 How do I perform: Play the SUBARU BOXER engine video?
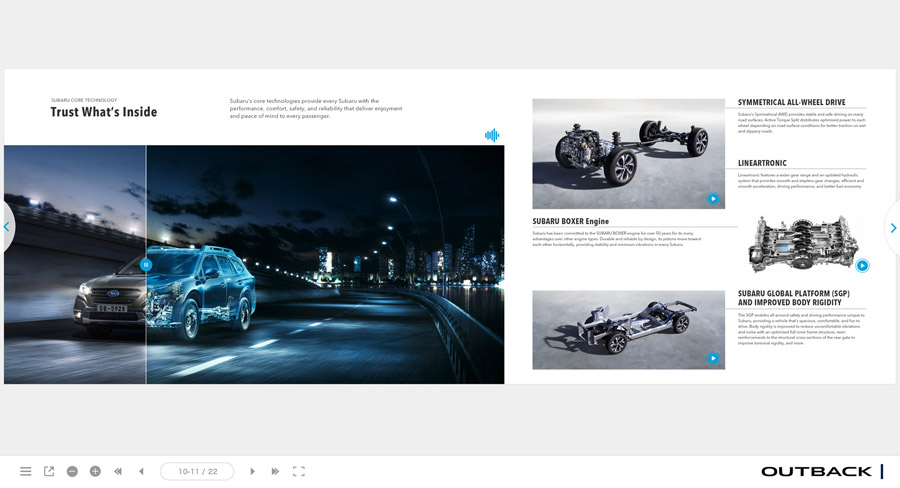[862, 266]
